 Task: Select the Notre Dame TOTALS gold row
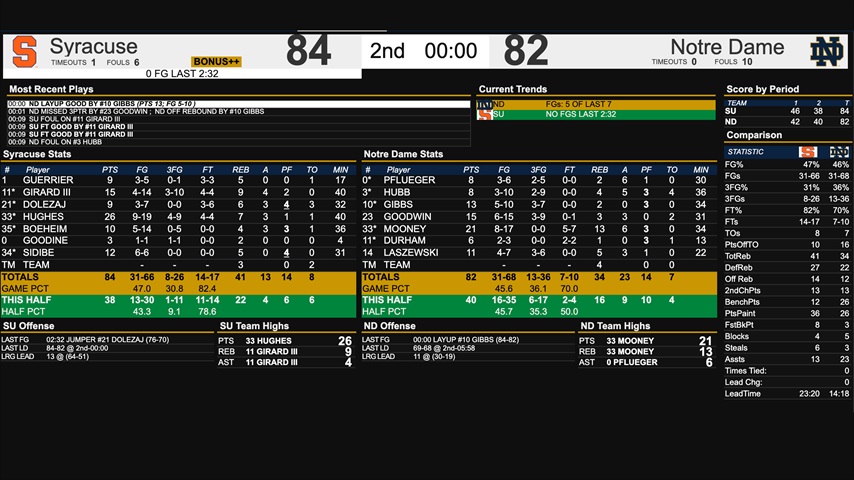pos(536,276)
